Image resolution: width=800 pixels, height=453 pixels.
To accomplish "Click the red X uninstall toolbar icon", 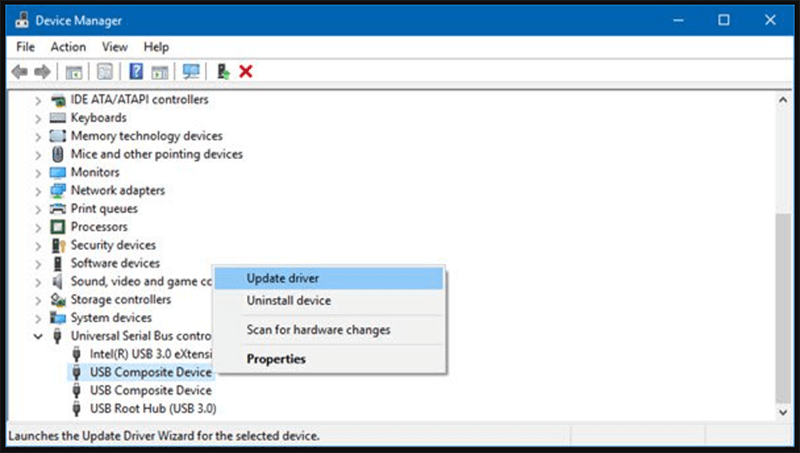I will pyautogui.click(x=246, y=71).
